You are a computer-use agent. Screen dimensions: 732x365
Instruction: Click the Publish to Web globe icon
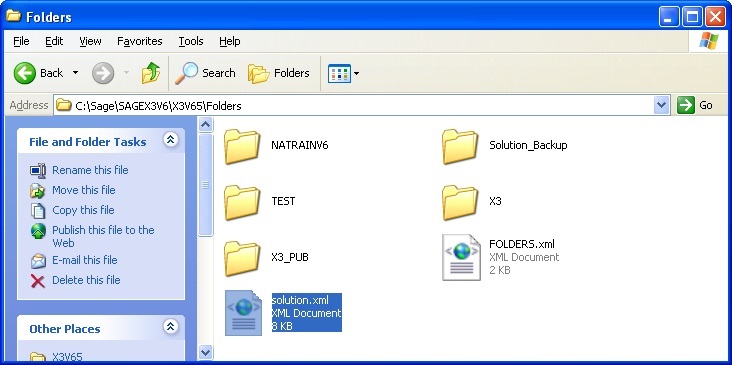tap(38, 231)
